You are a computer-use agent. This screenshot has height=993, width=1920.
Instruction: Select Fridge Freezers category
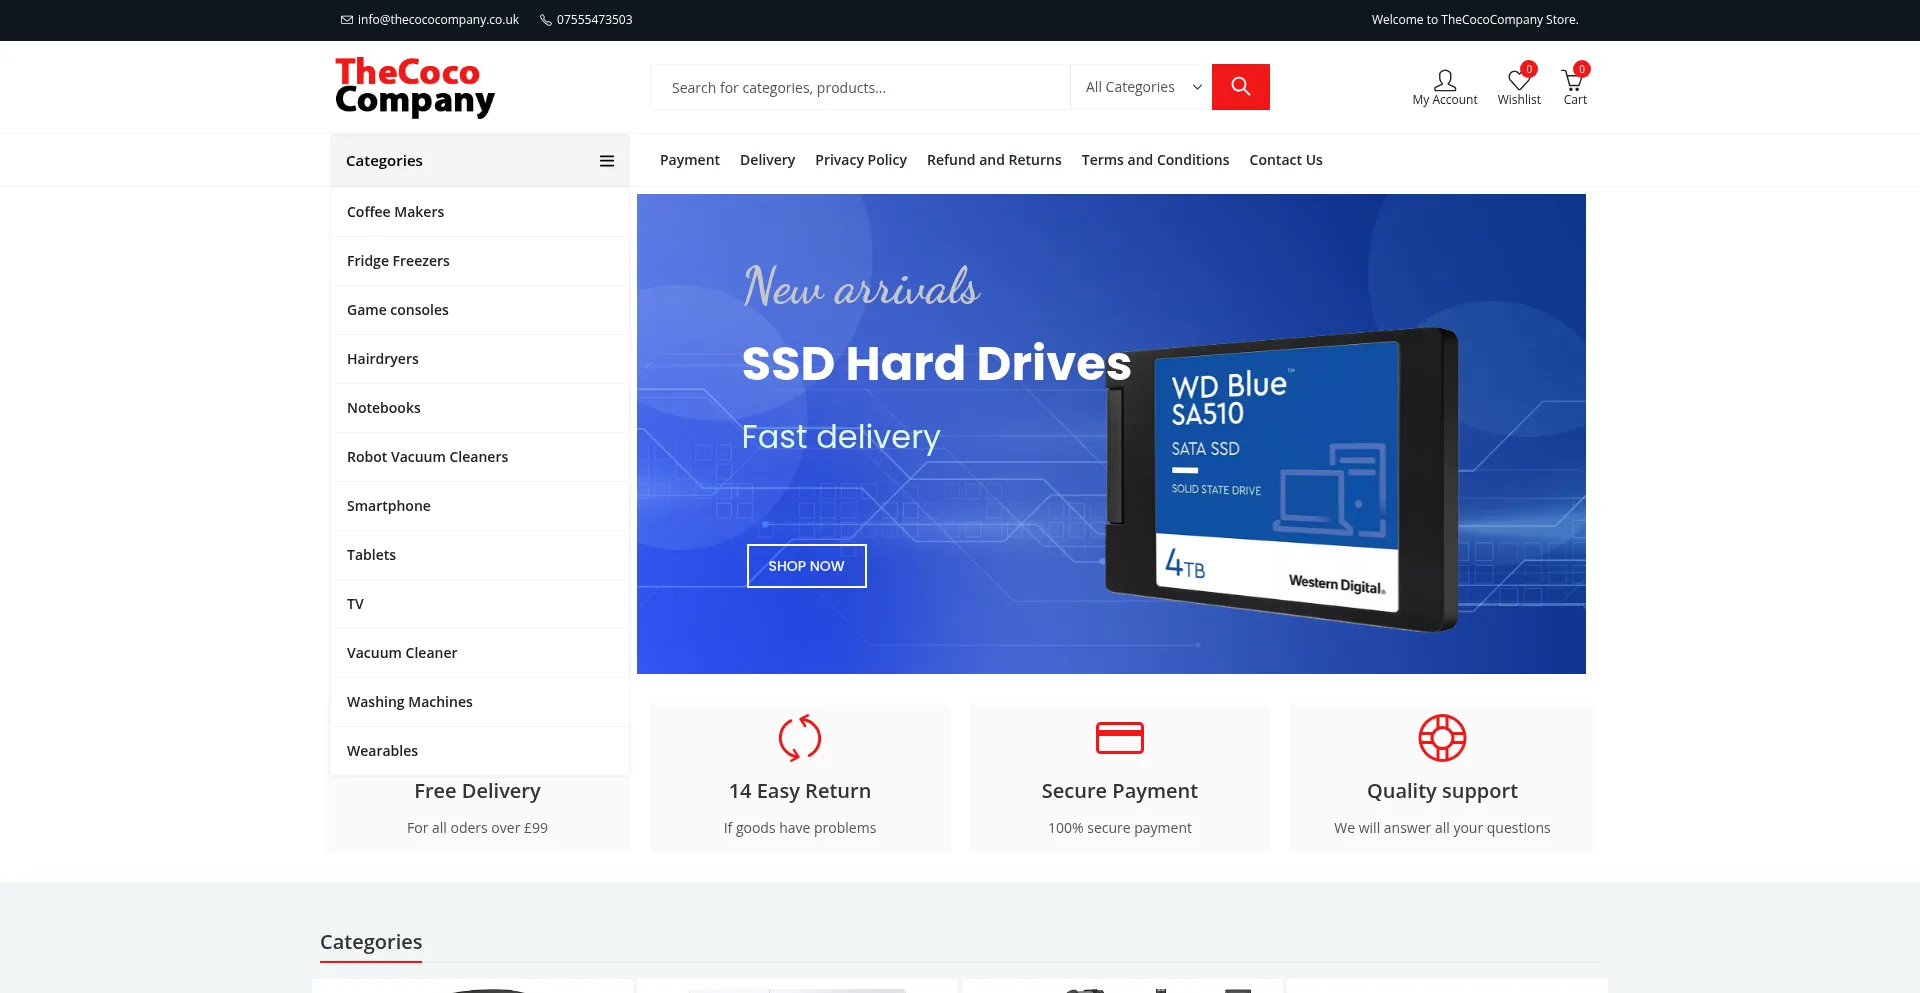click(480, 261)
